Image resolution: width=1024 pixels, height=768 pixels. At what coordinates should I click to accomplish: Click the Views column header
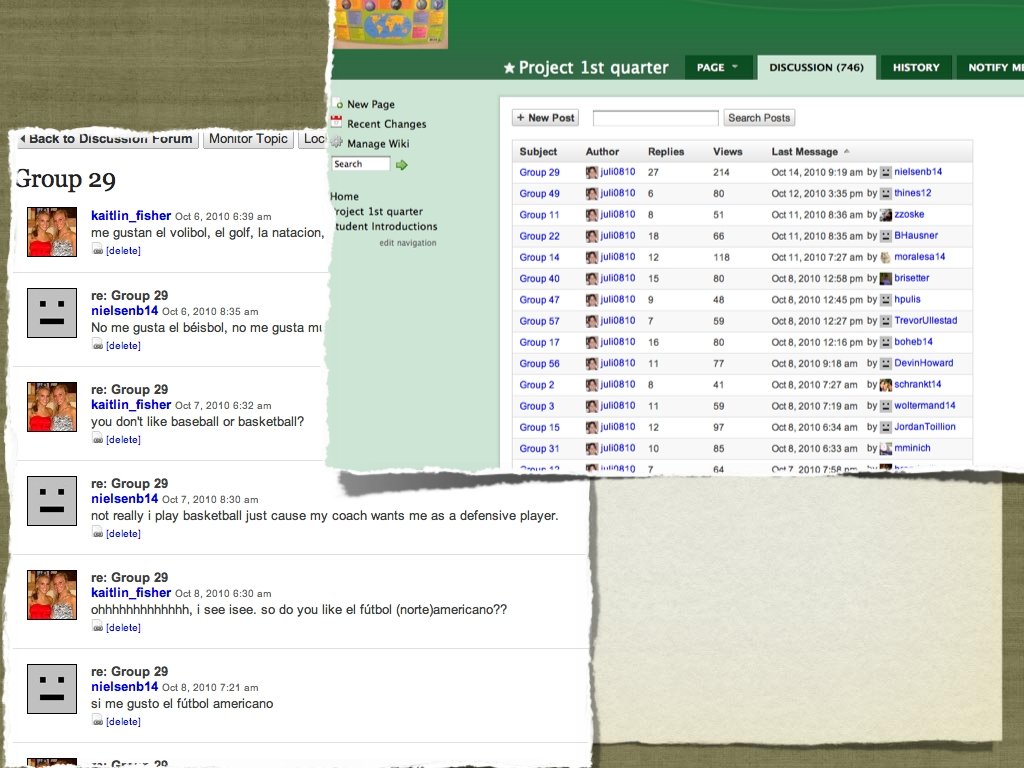728,152
